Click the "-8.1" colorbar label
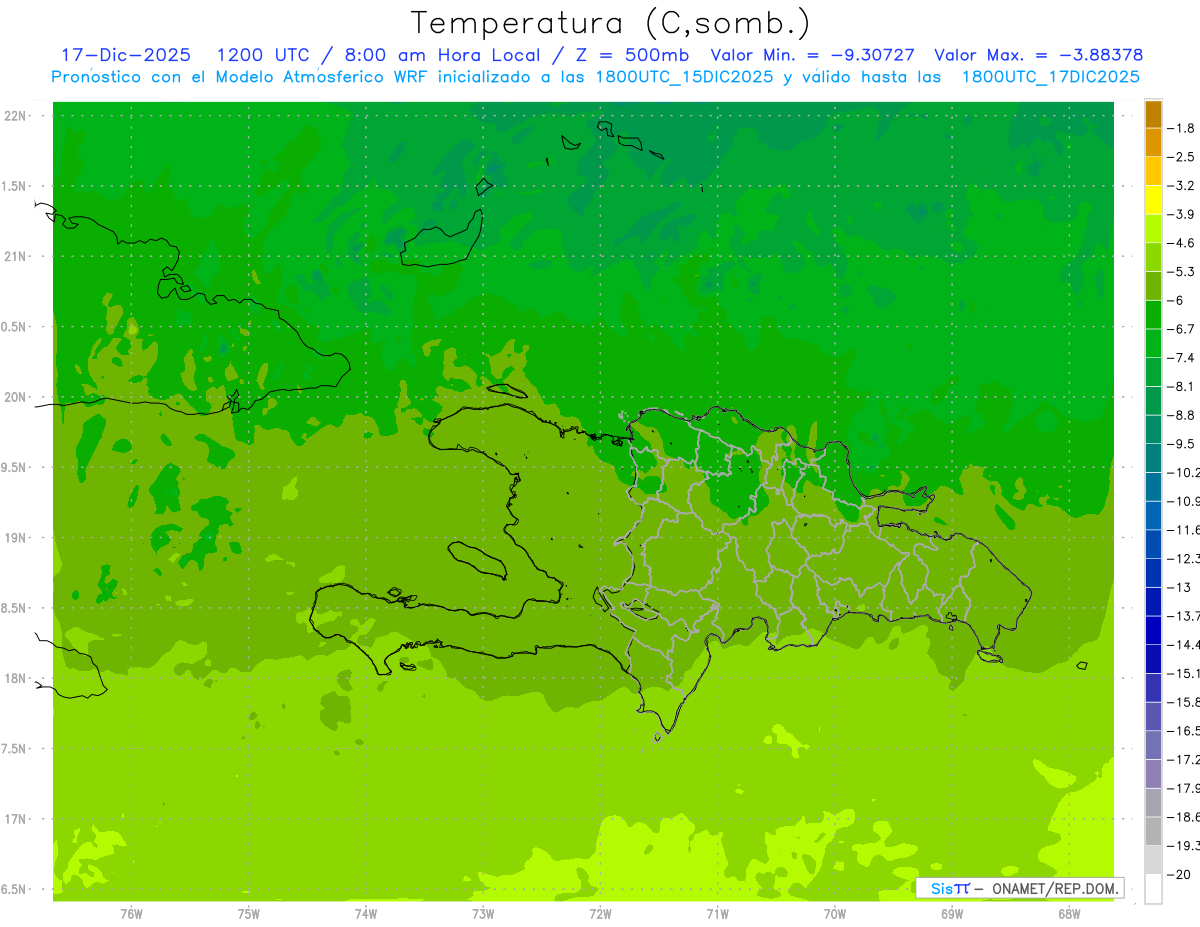1200x927 pixels. 1182,386
